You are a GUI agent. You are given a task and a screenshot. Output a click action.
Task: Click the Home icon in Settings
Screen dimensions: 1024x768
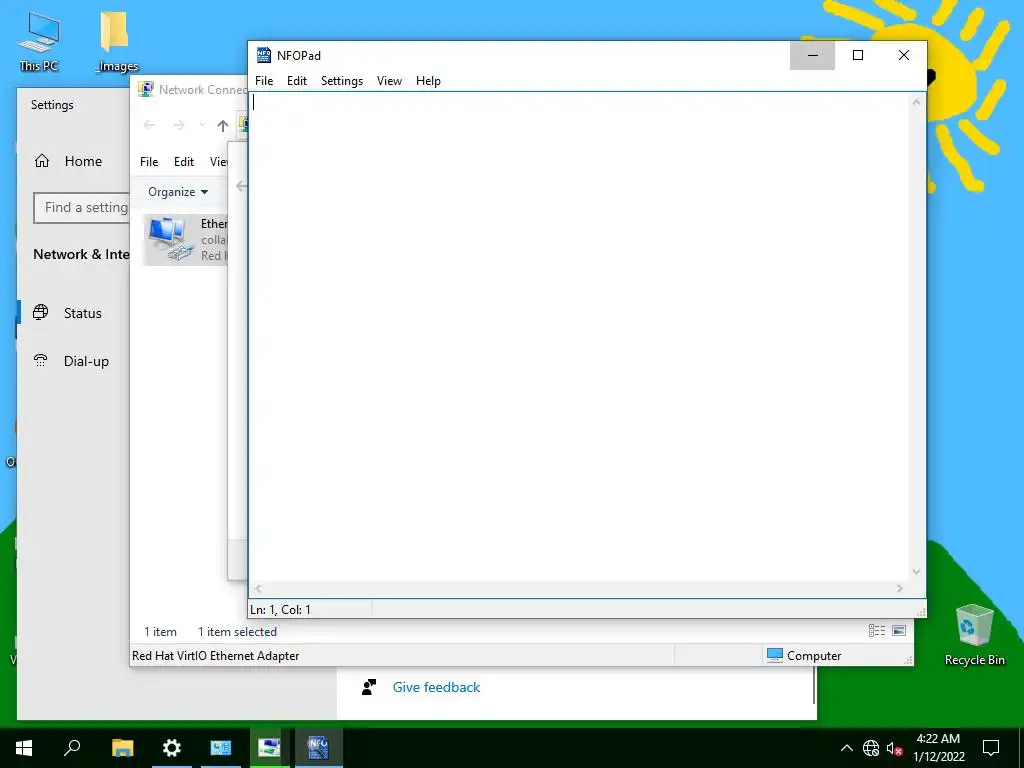tap(42, 161)
